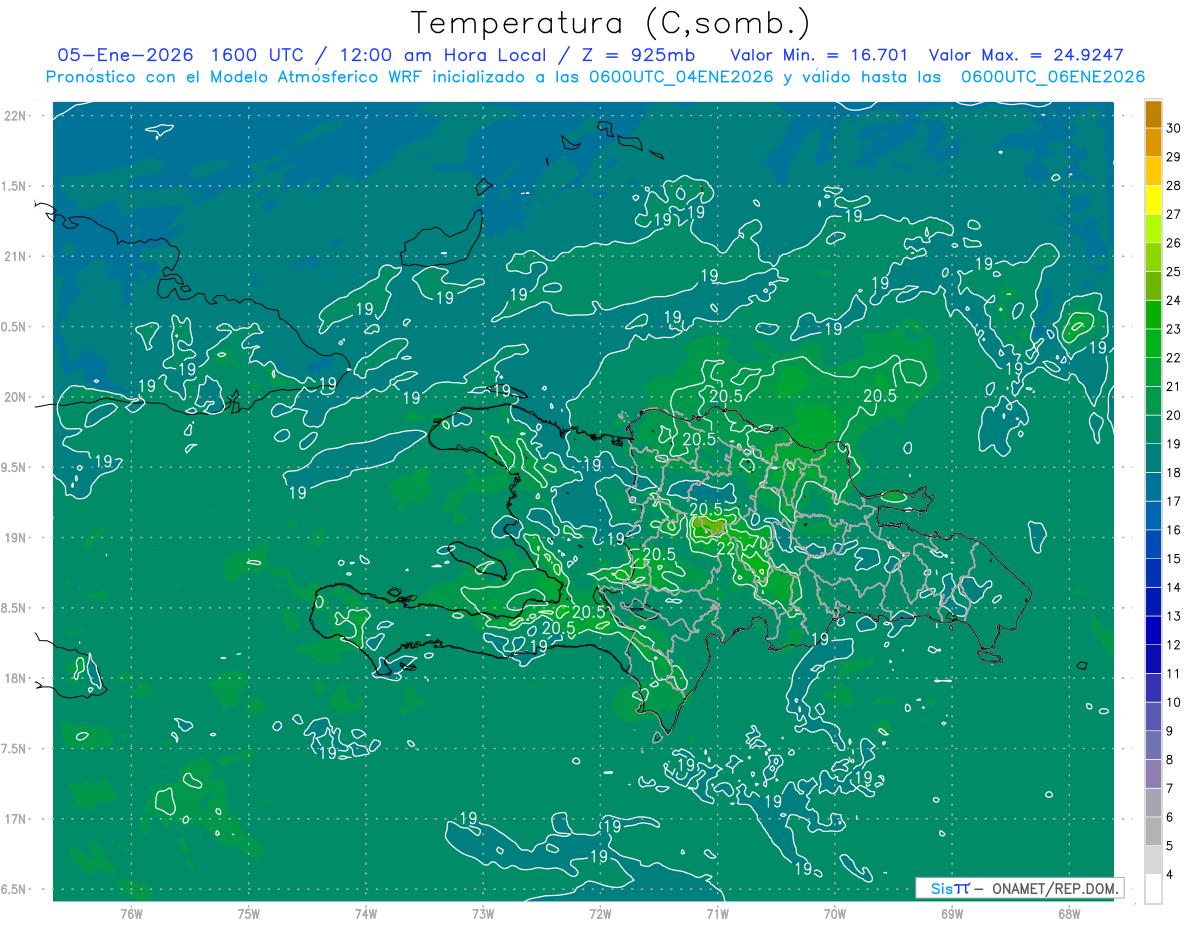
Task: Select the number 11 on the color legend
Action: click(x=1174, y=674)
